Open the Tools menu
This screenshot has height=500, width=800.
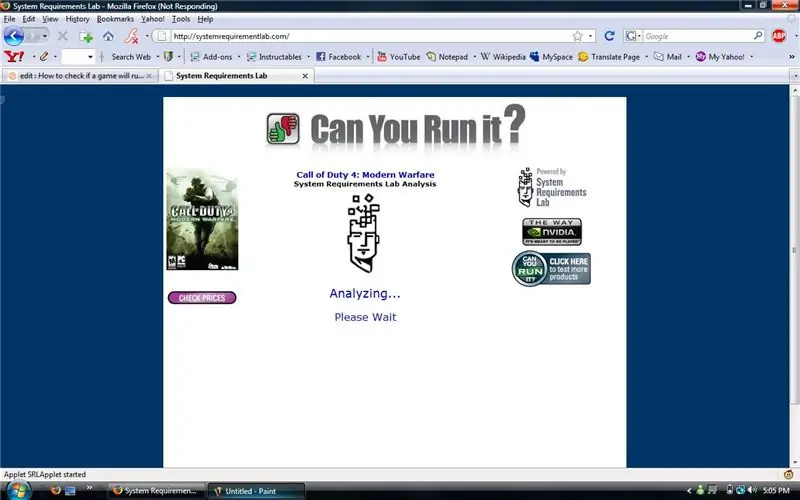pos(181,19)
